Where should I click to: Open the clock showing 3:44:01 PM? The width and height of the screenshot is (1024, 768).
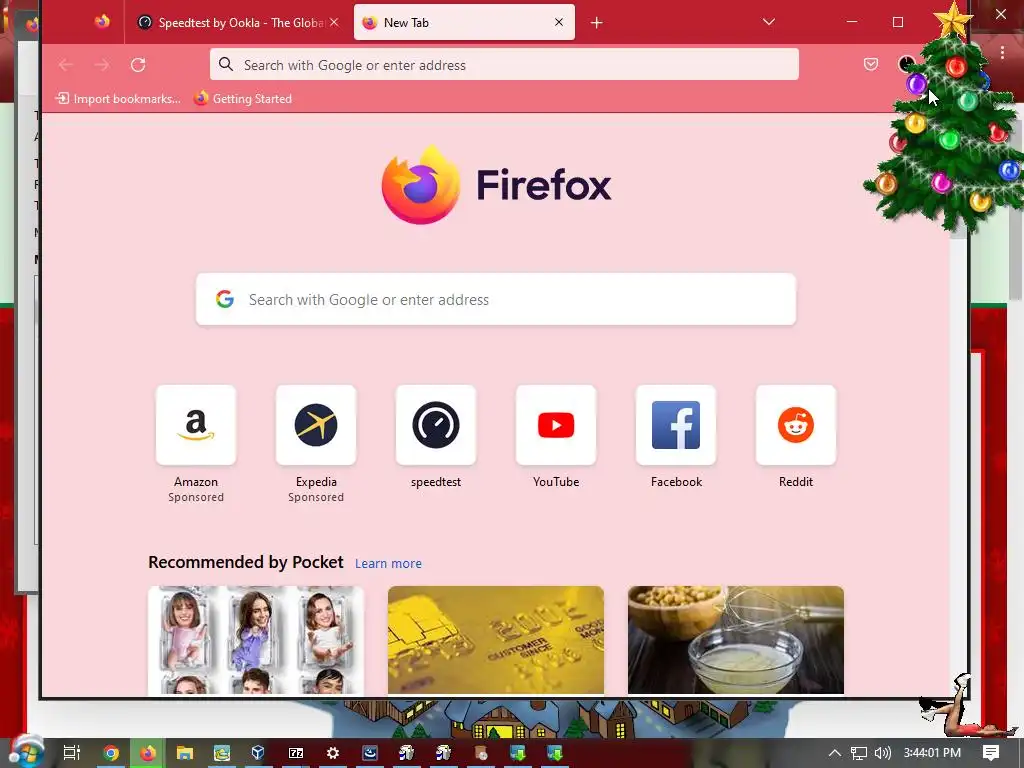932,753
